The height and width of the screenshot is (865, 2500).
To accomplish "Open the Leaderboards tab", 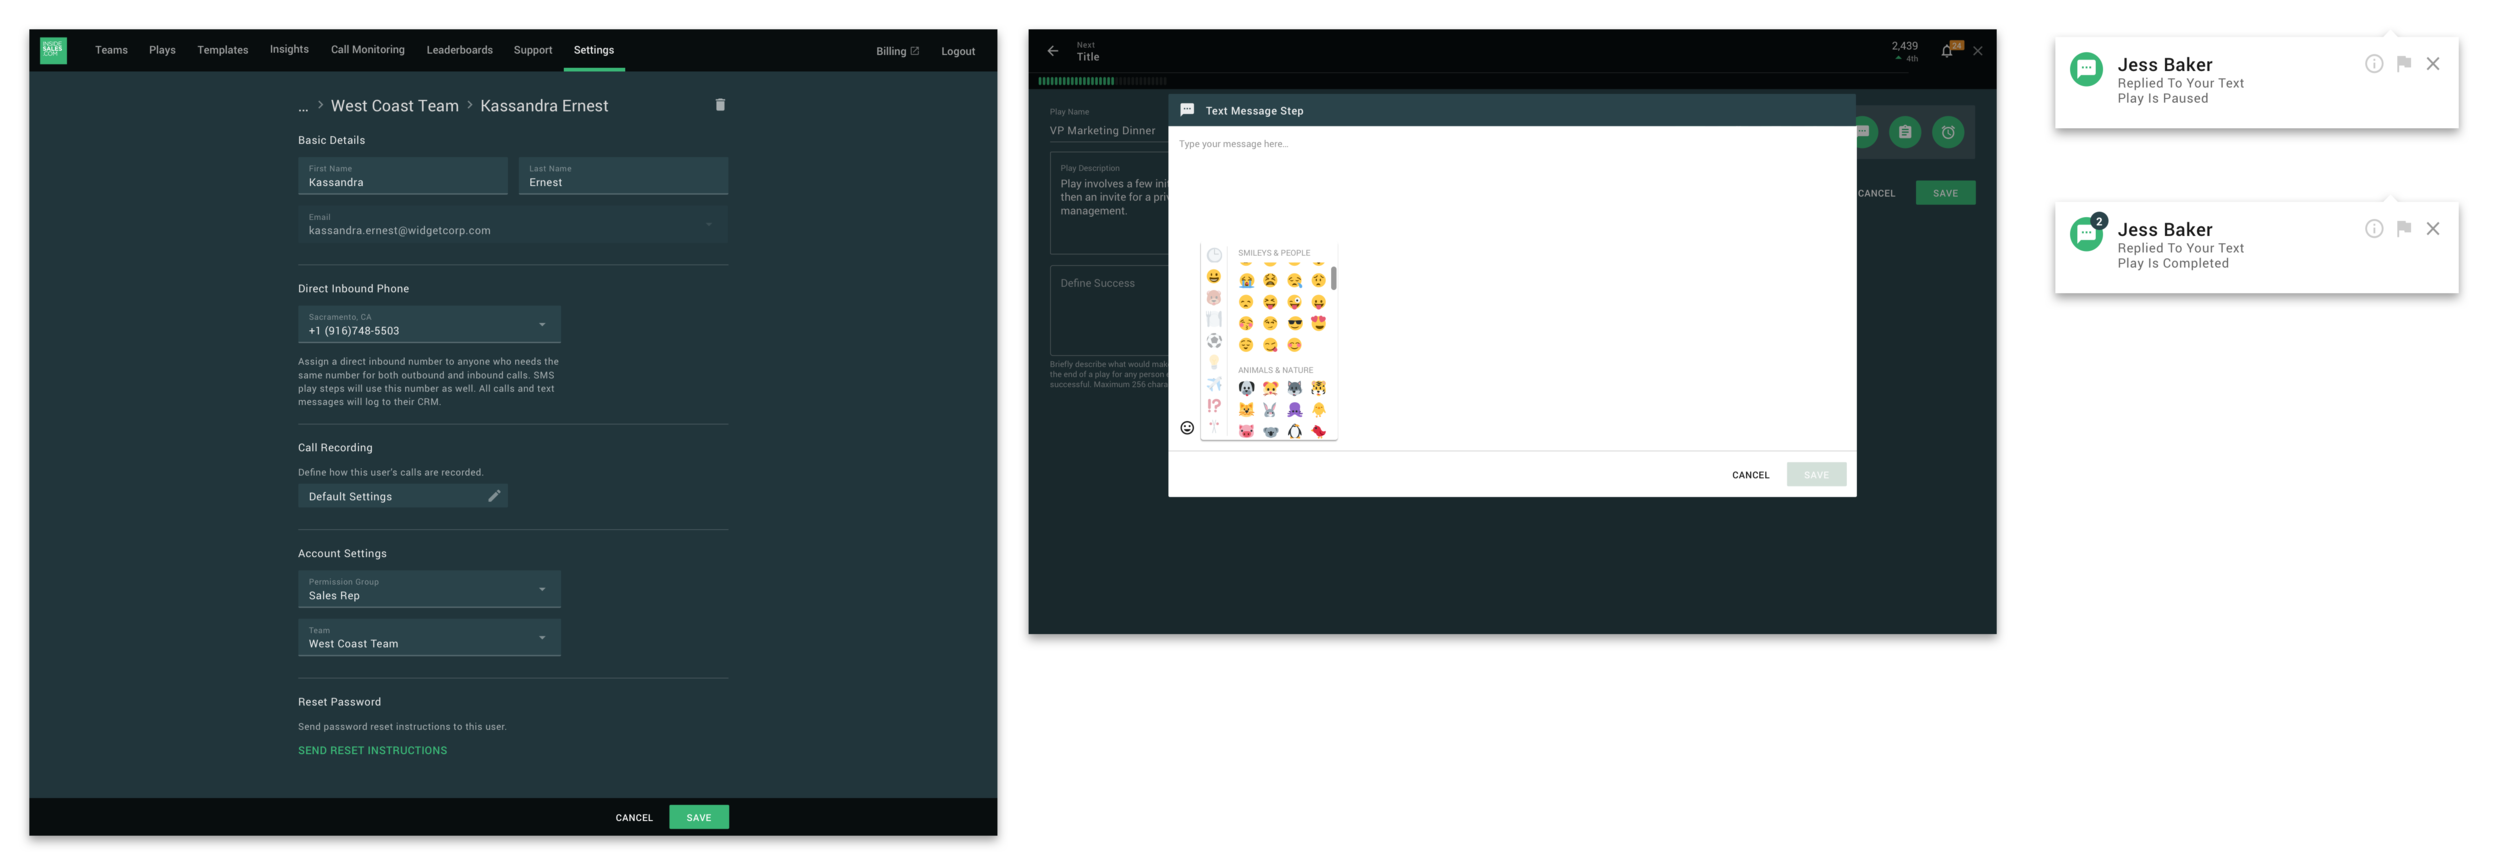I will 459,50.
